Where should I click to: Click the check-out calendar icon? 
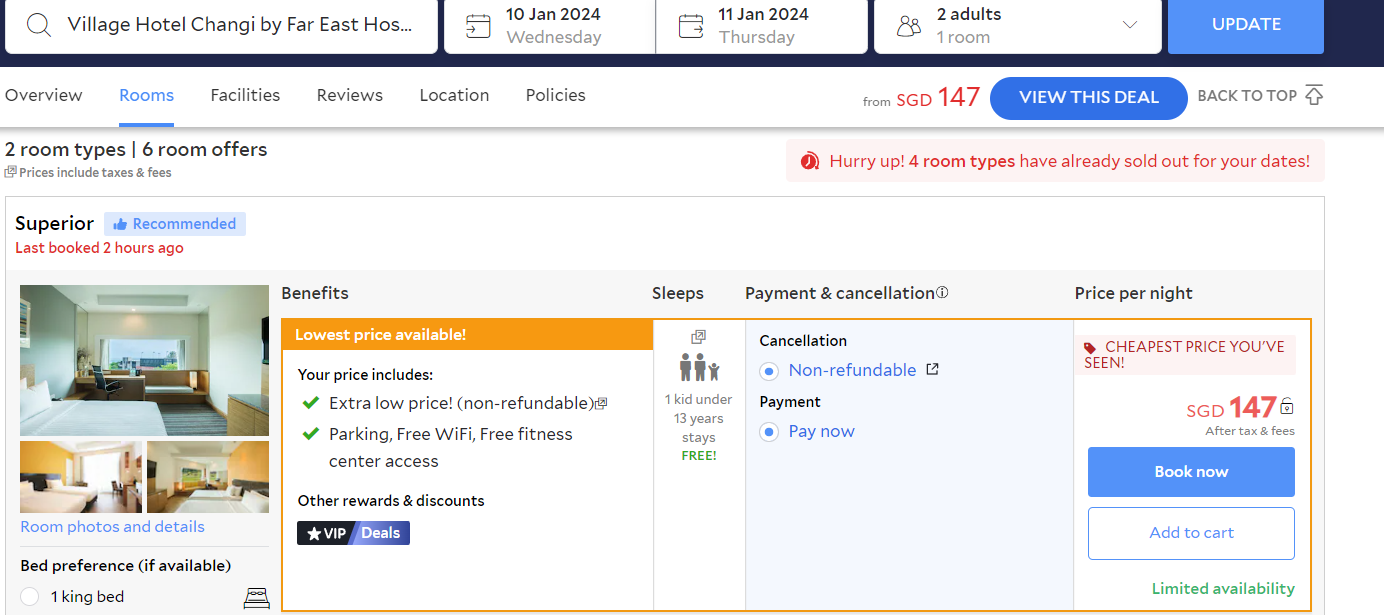tap(691, 26)
